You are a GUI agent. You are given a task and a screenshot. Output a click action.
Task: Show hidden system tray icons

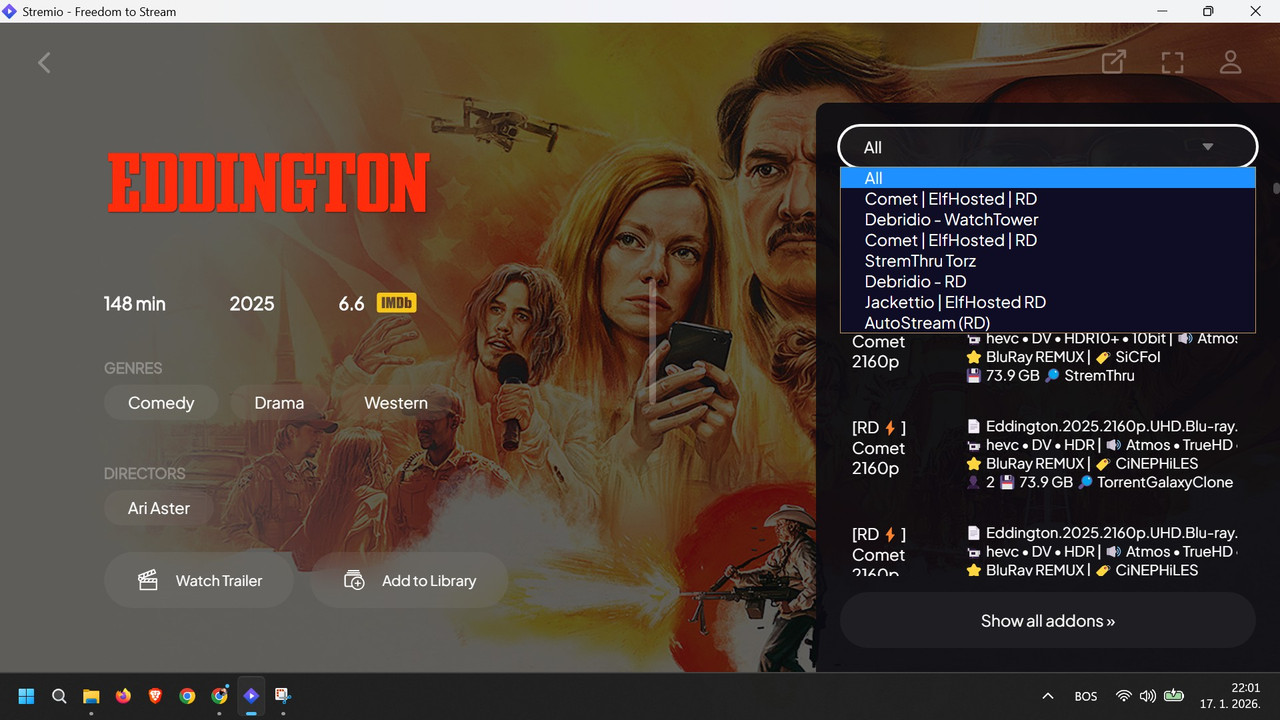click(x=1048, y=696)
